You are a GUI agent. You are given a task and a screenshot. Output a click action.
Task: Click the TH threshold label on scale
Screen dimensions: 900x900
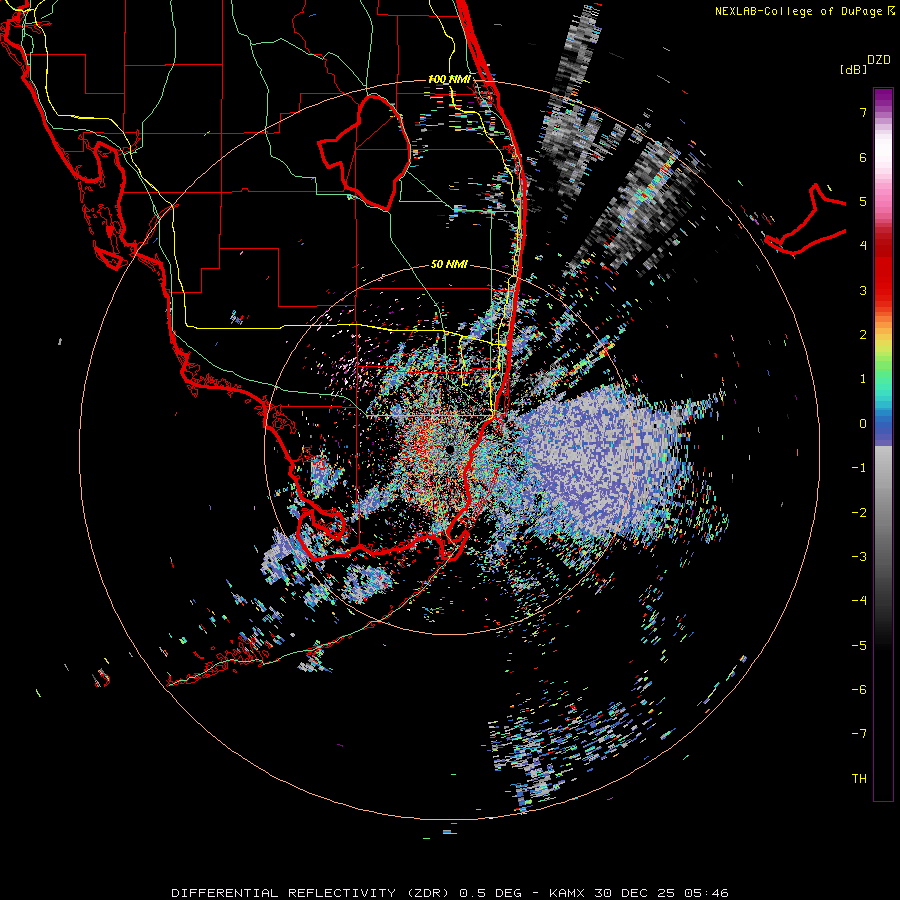(x=859, y=778)
